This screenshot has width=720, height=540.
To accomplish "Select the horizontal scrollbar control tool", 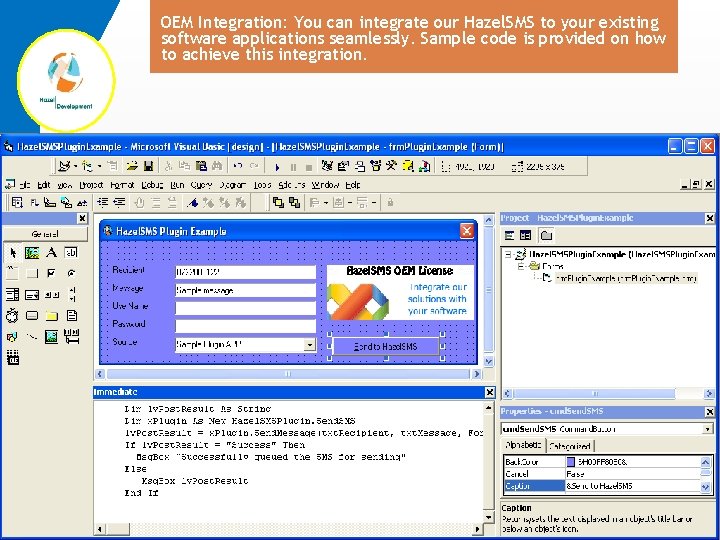I will pyautogui.click(x=51, y=294).
